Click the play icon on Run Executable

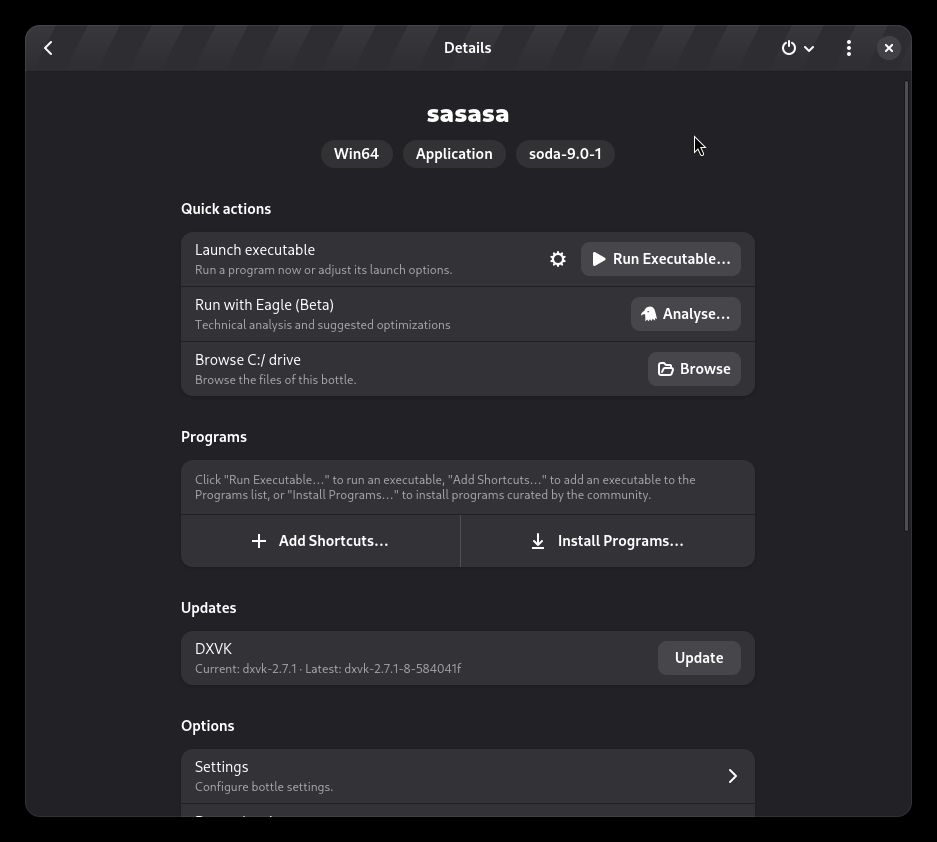tap(599, 258)
